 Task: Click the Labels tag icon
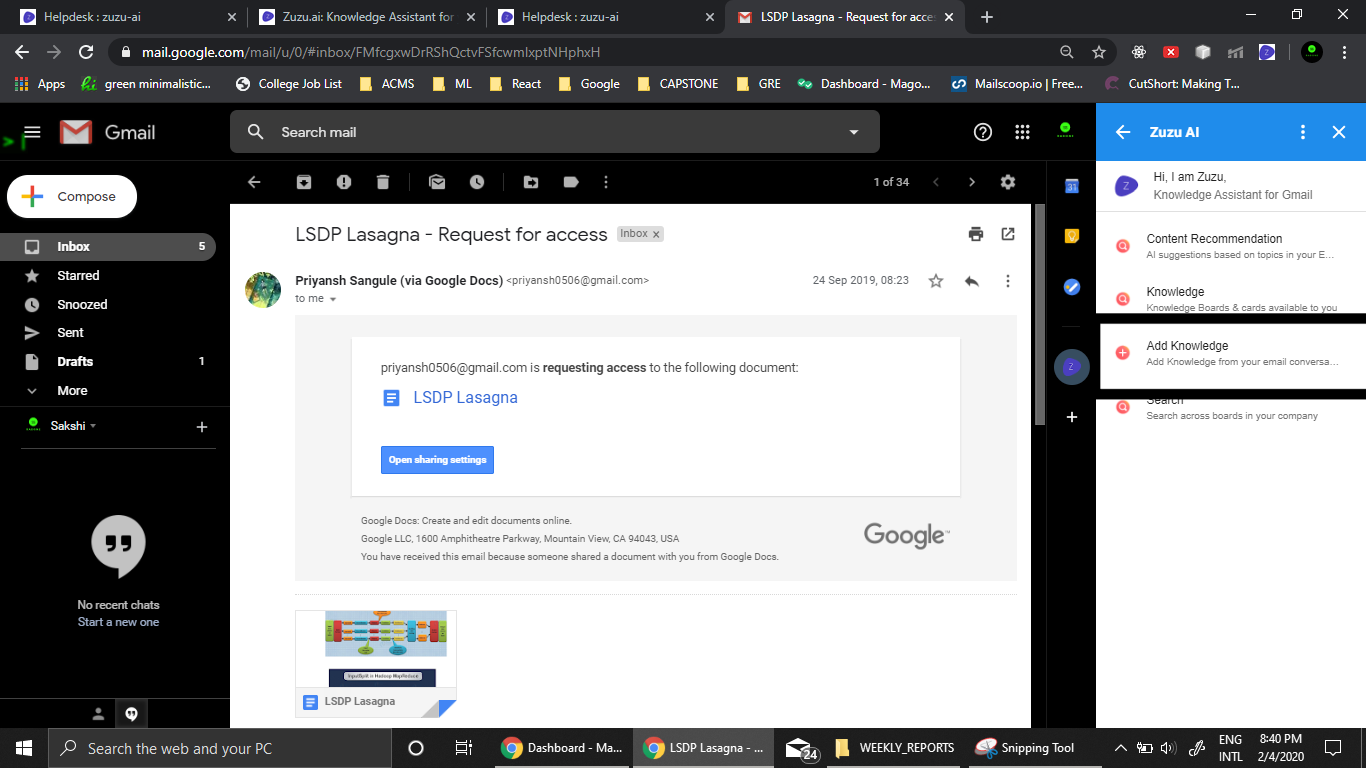tap(571, 182)
